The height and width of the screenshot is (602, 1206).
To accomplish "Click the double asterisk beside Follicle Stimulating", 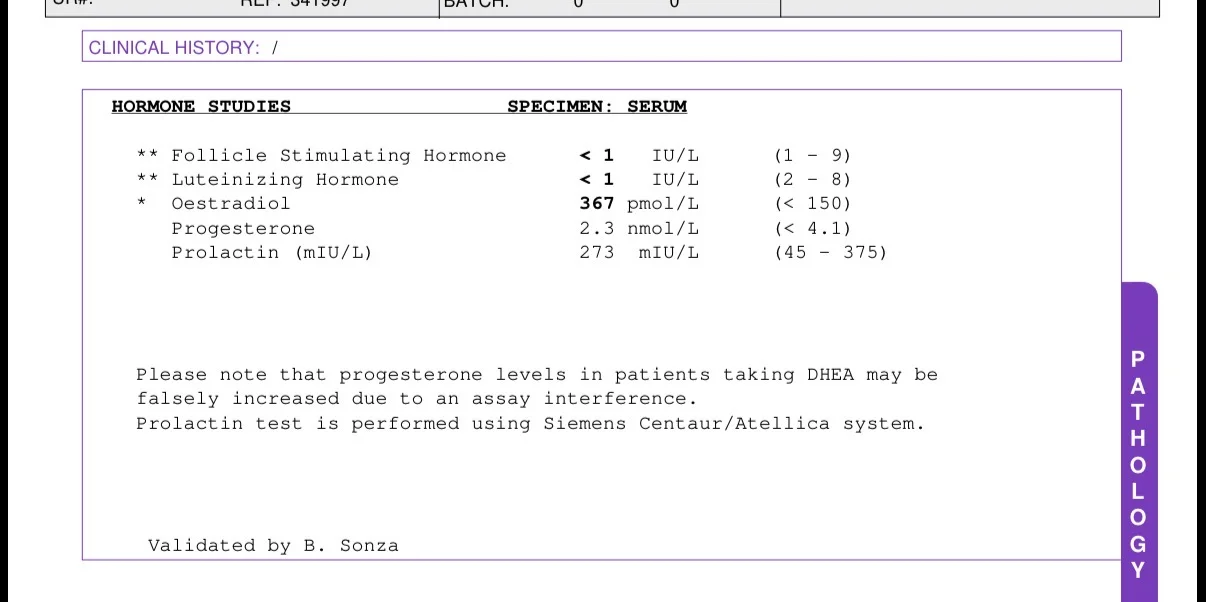I will (148, 155).
